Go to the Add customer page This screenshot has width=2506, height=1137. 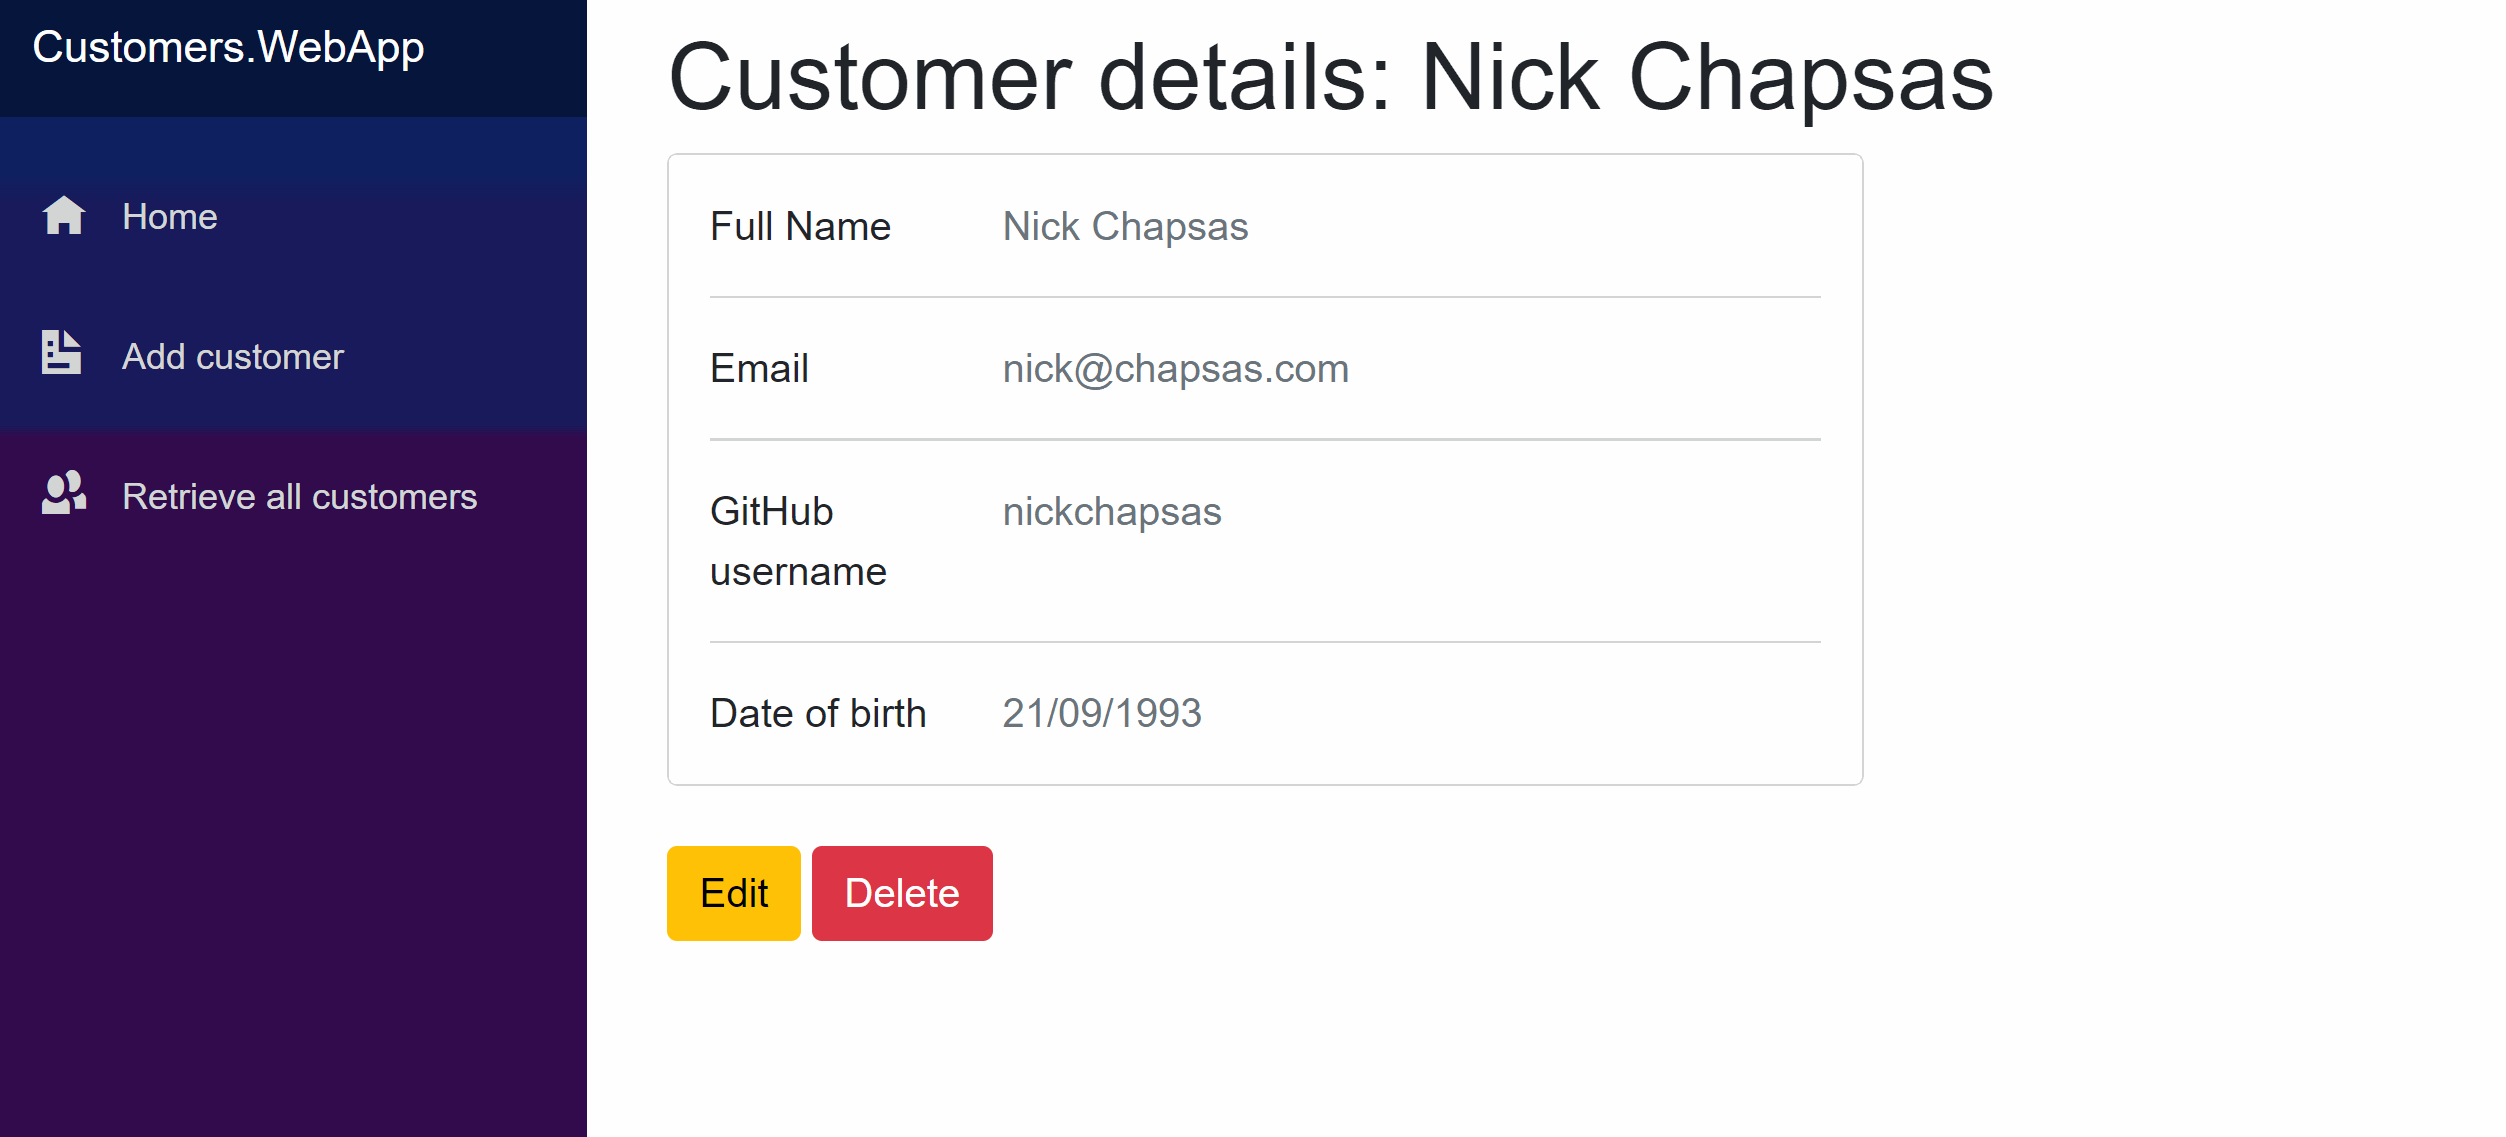(232, 357)
